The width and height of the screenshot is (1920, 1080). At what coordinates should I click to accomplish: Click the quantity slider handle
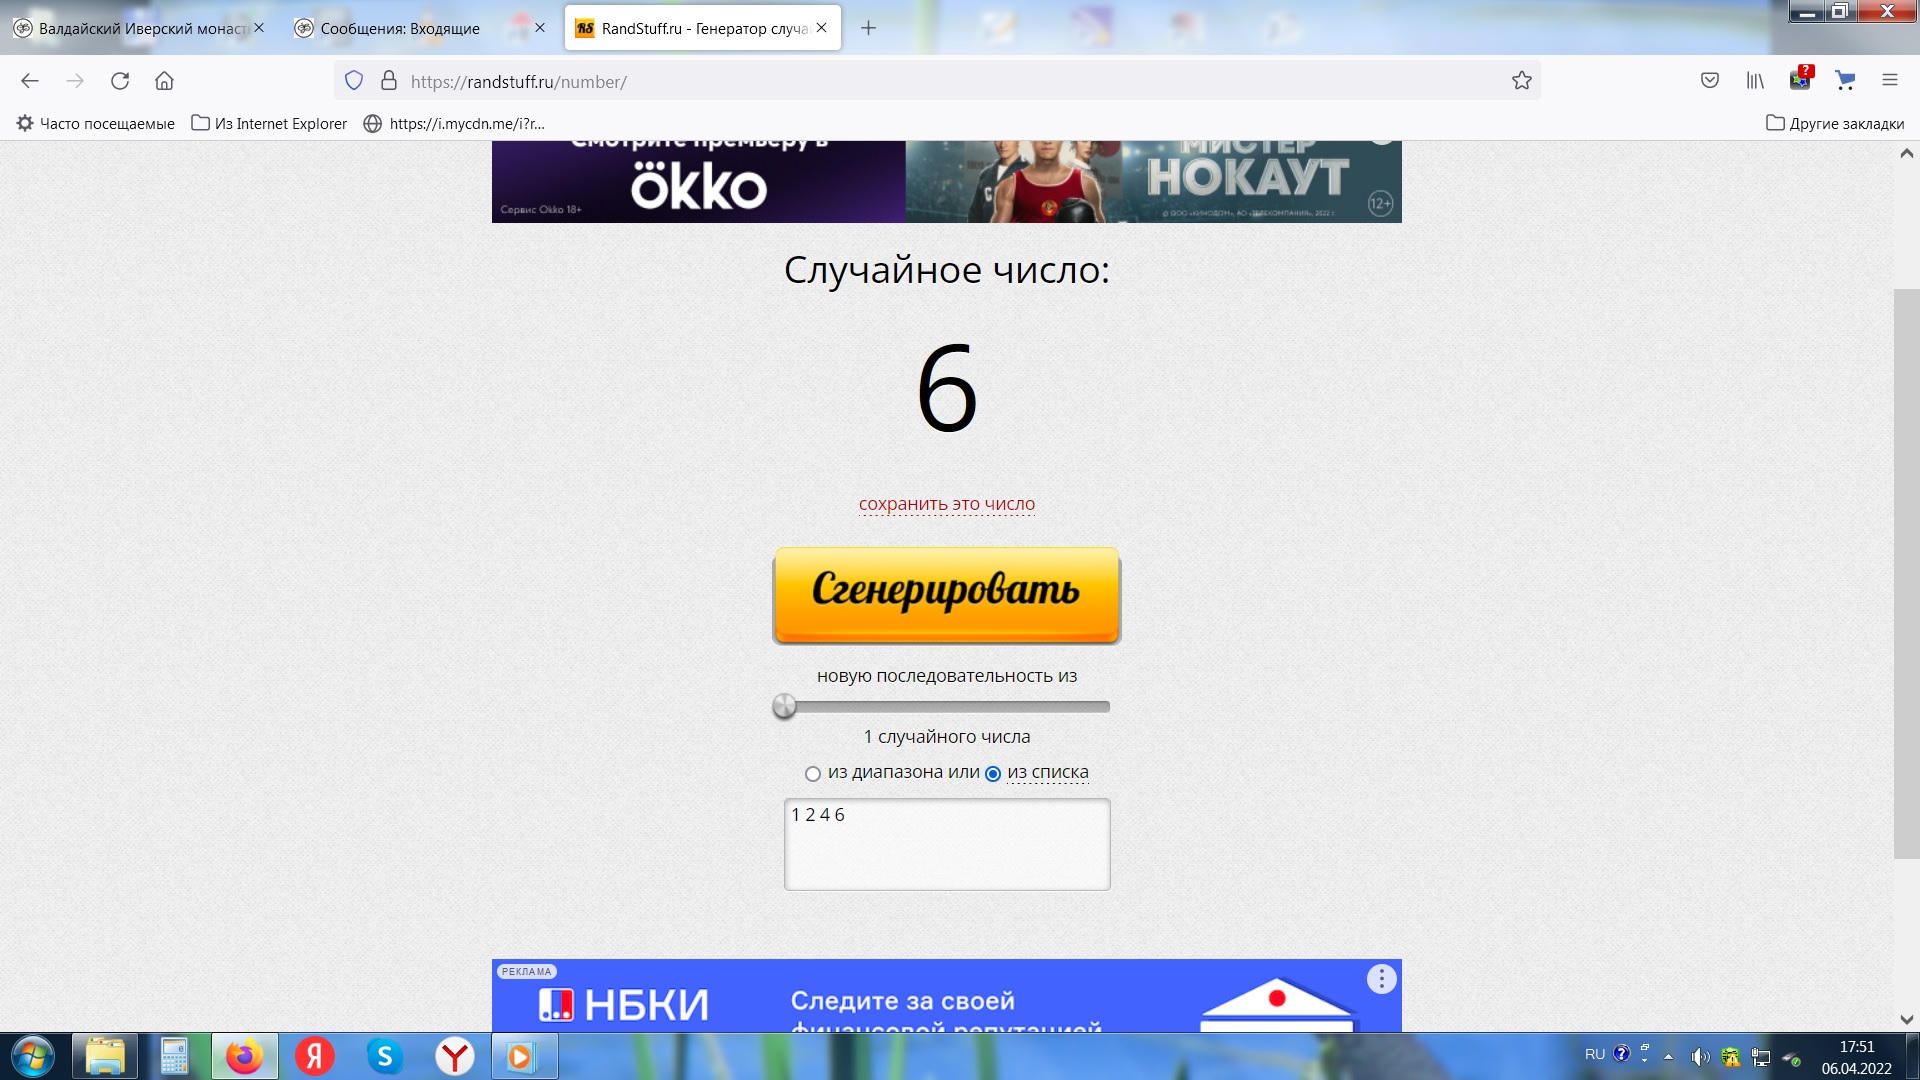[x=785, y=706]
